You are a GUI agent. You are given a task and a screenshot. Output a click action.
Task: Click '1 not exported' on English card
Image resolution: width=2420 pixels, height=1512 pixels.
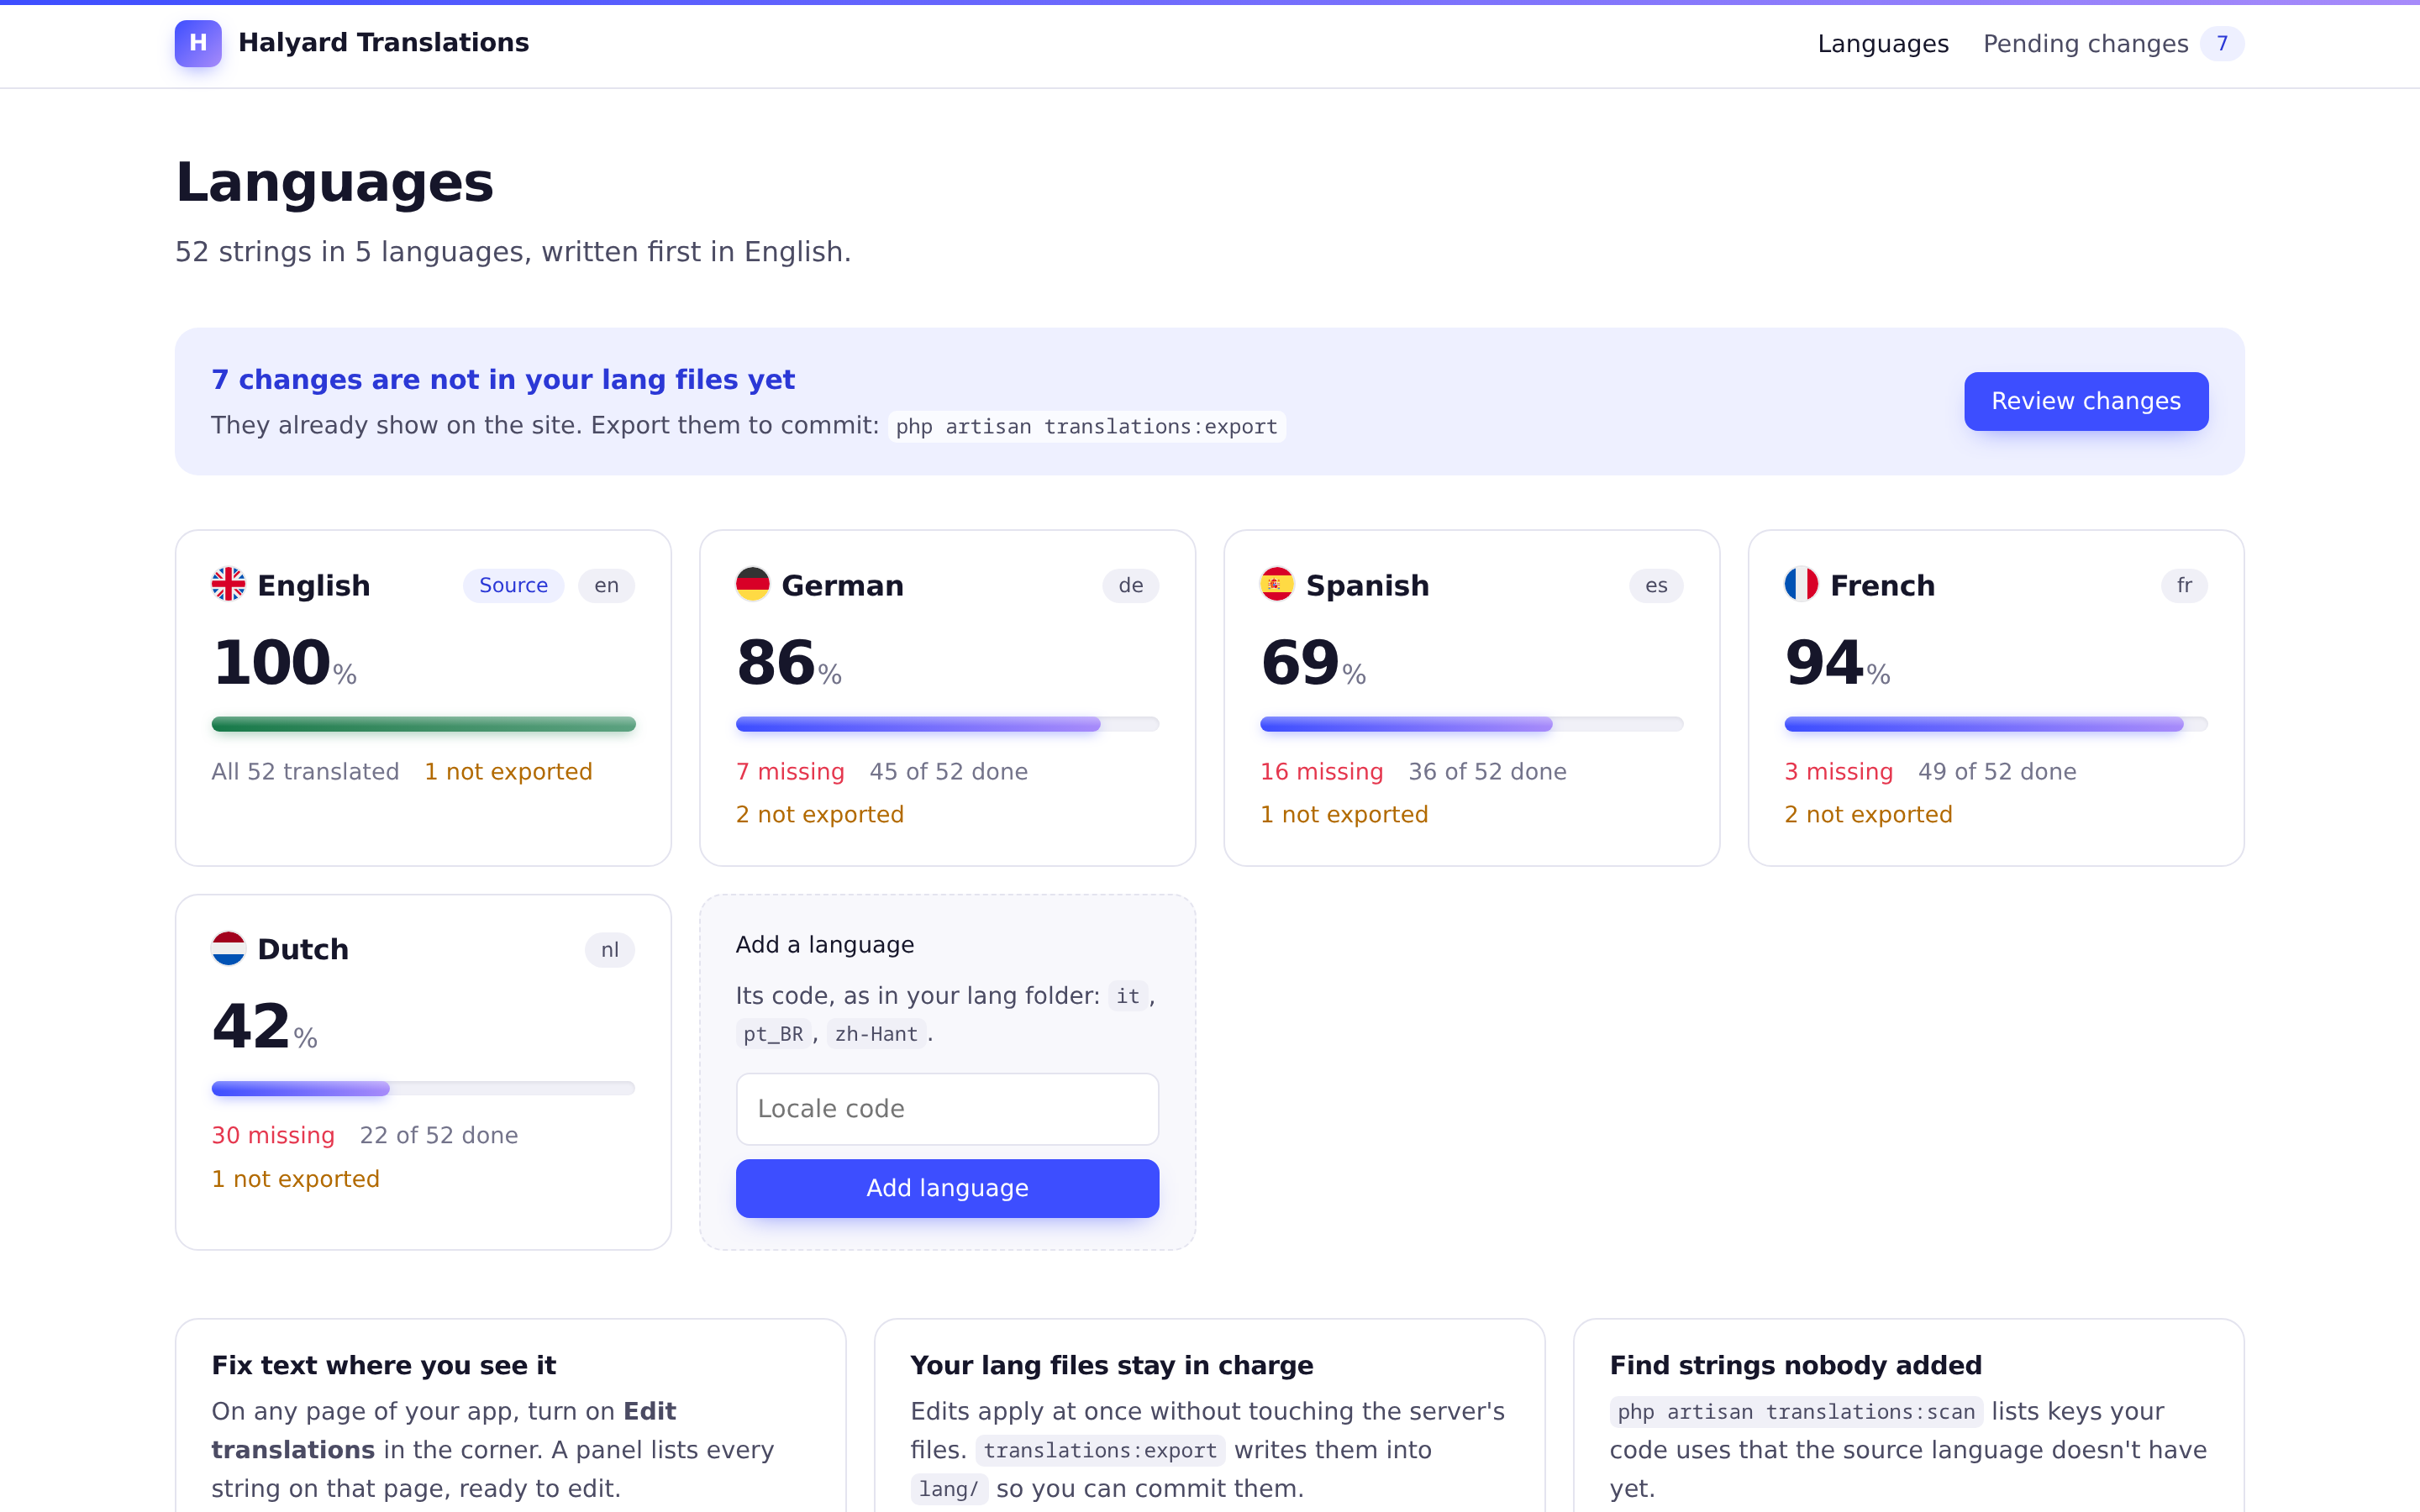pyautogui.click(x=508, y=772)
